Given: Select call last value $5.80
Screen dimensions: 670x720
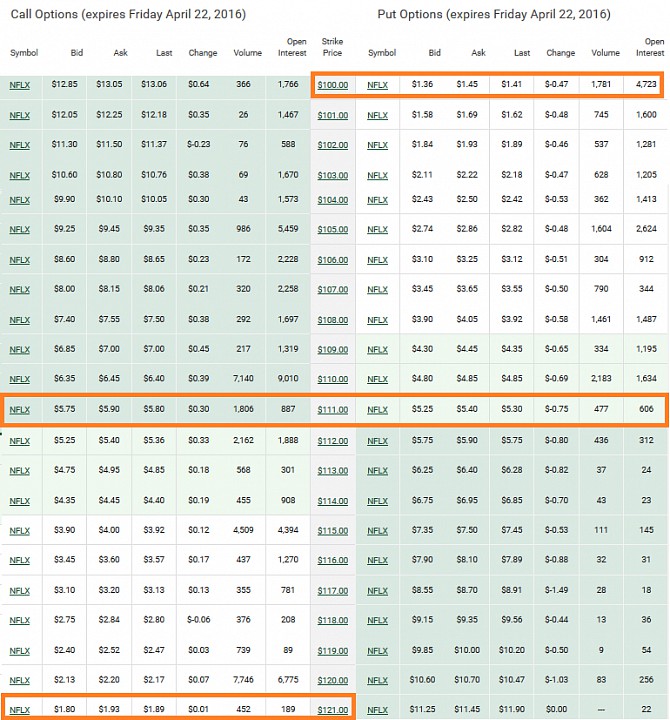Looking at the screenshot, I should click(x=154, y=409).
